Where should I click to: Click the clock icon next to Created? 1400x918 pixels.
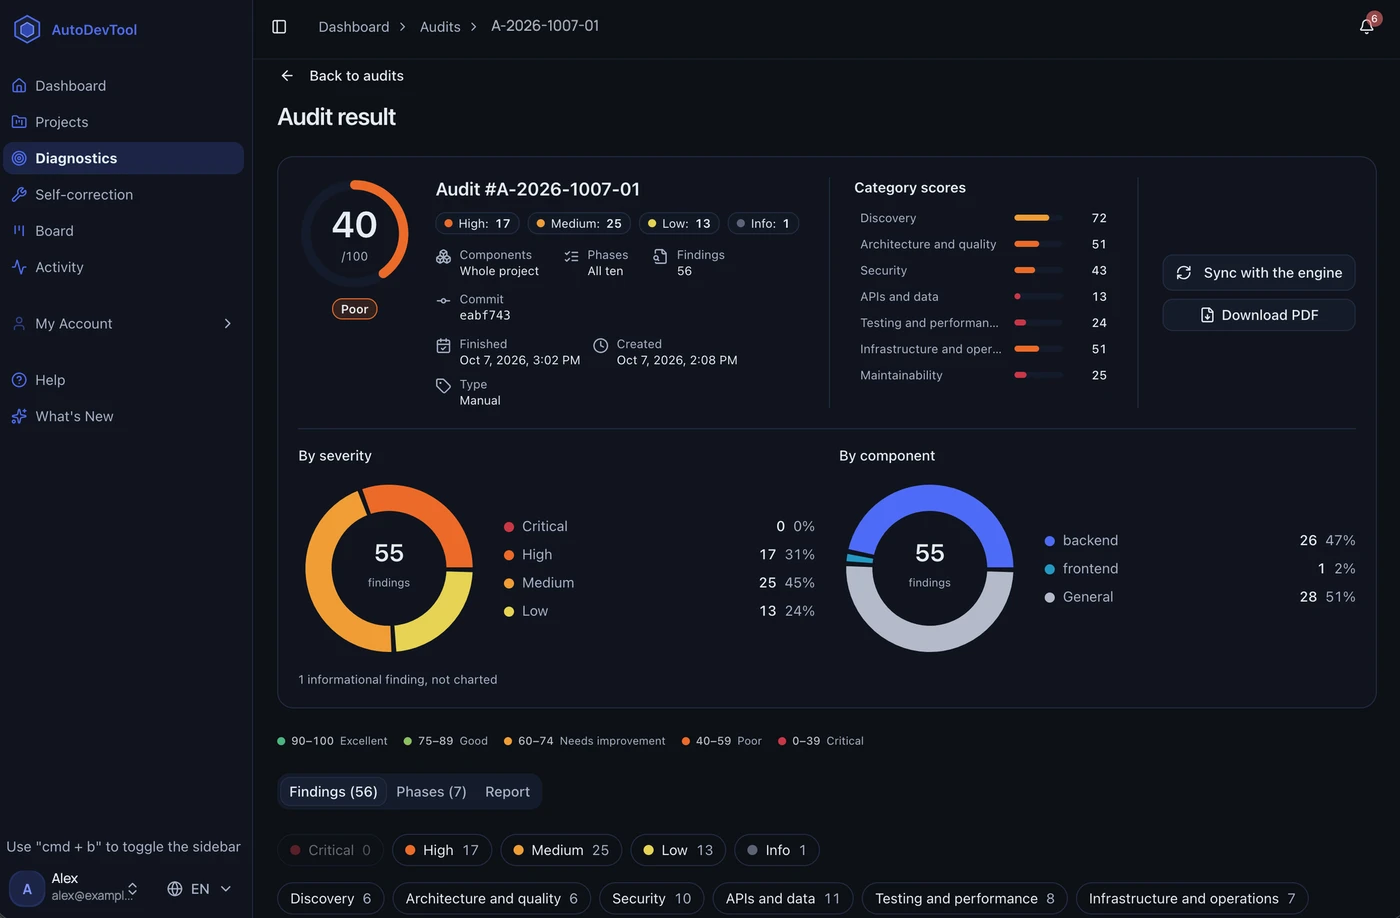(600, 345)
